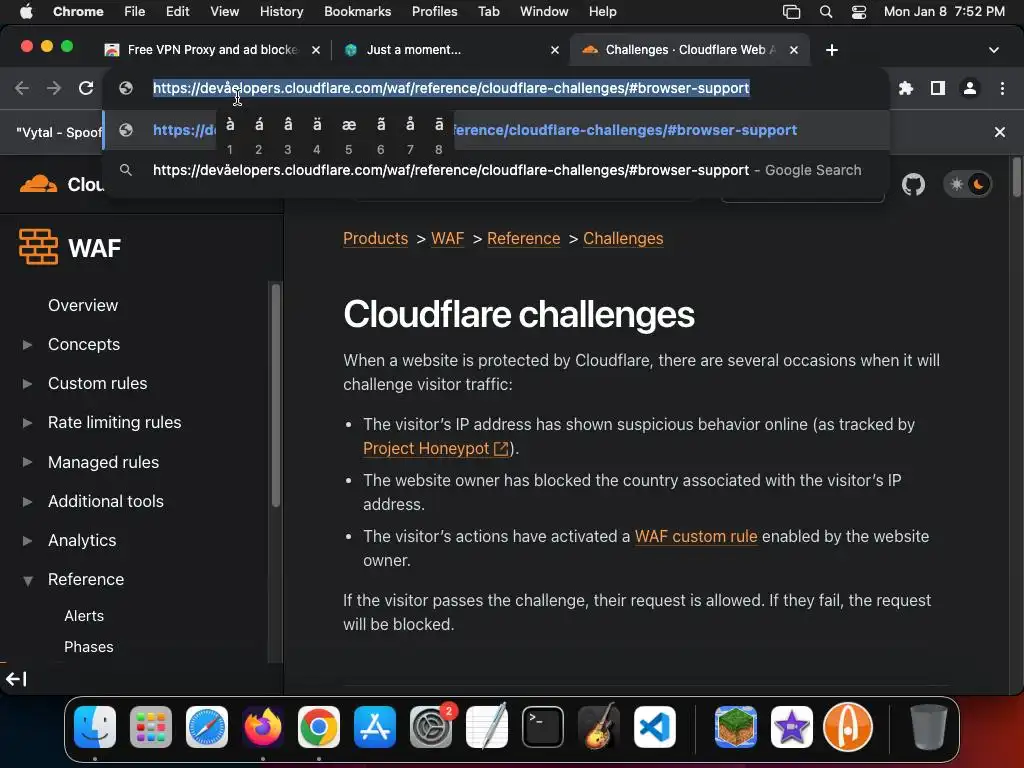The height and width of the screenshot is (768, 1024).
Task: Open System Settings from the dock
Action: click(x=431, y=727)
